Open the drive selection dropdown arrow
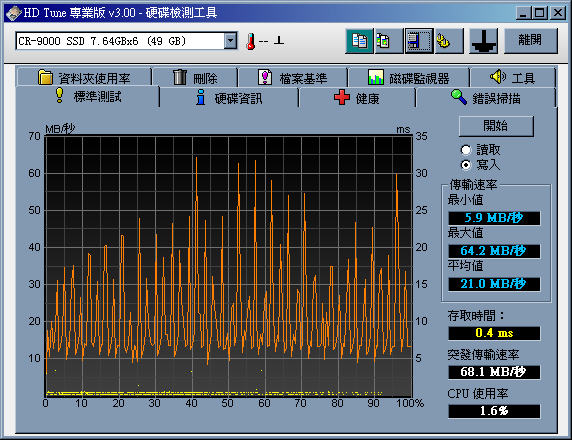This screenshot has width=572, height=440. click(x=230, y=41)
